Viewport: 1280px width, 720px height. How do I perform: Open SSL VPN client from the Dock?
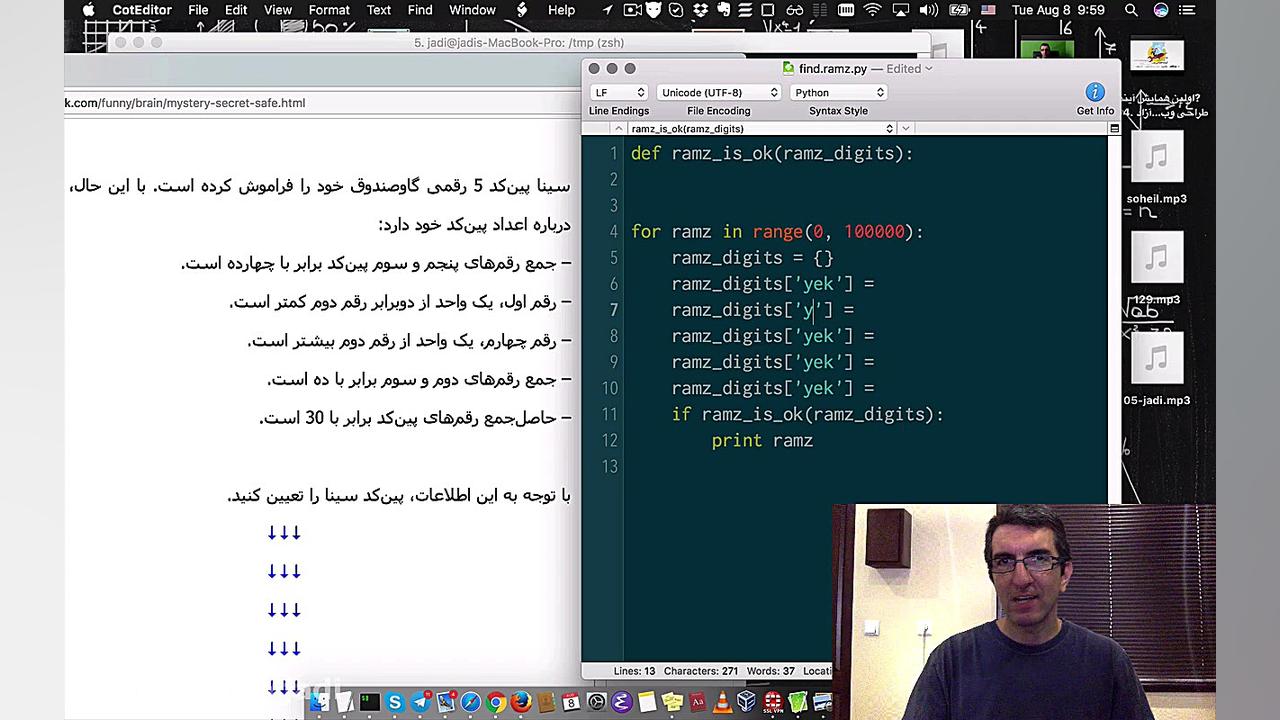click(x=773, y=702)
